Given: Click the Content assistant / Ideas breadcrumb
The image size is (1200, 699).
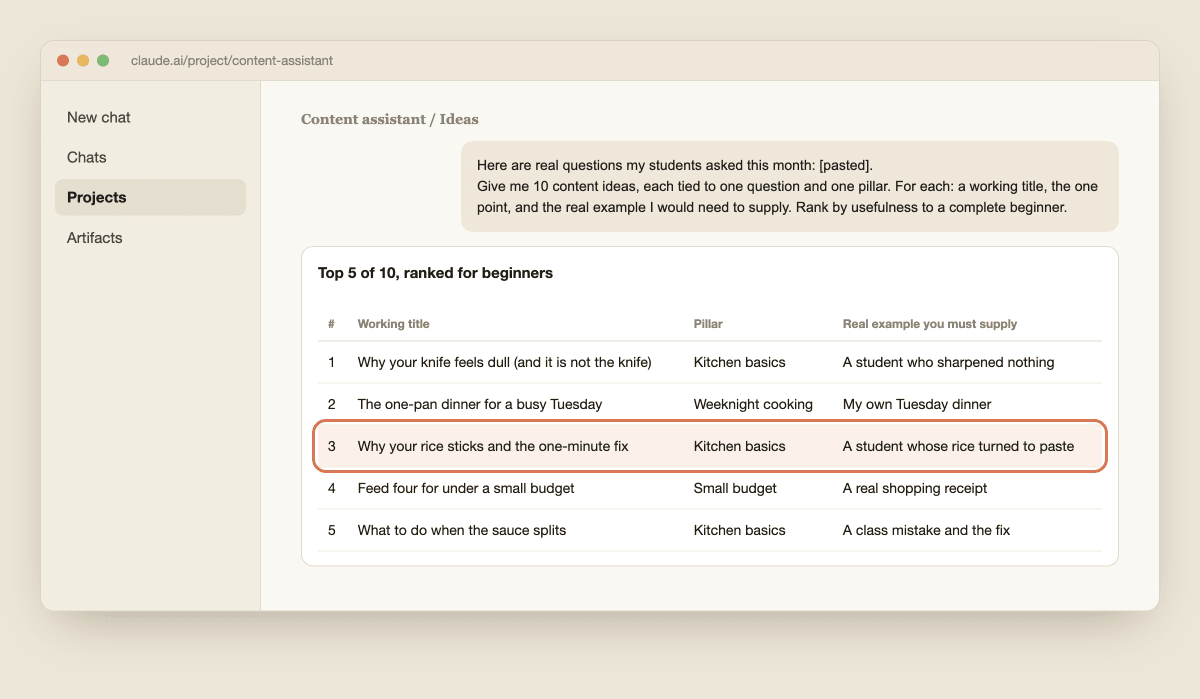Looking at the screenshot, I should point(390,119).
